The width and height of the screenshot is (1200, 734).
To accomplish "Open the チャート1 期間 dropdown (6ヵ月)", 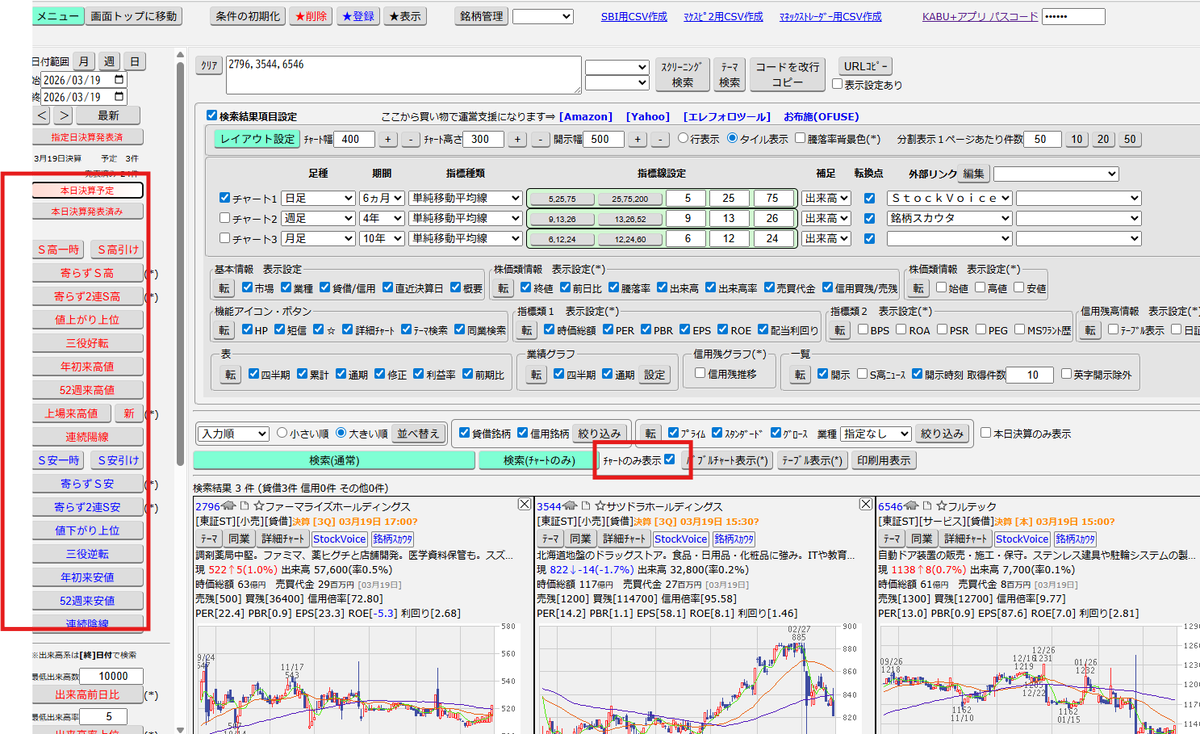I will [x=382, y=198].
